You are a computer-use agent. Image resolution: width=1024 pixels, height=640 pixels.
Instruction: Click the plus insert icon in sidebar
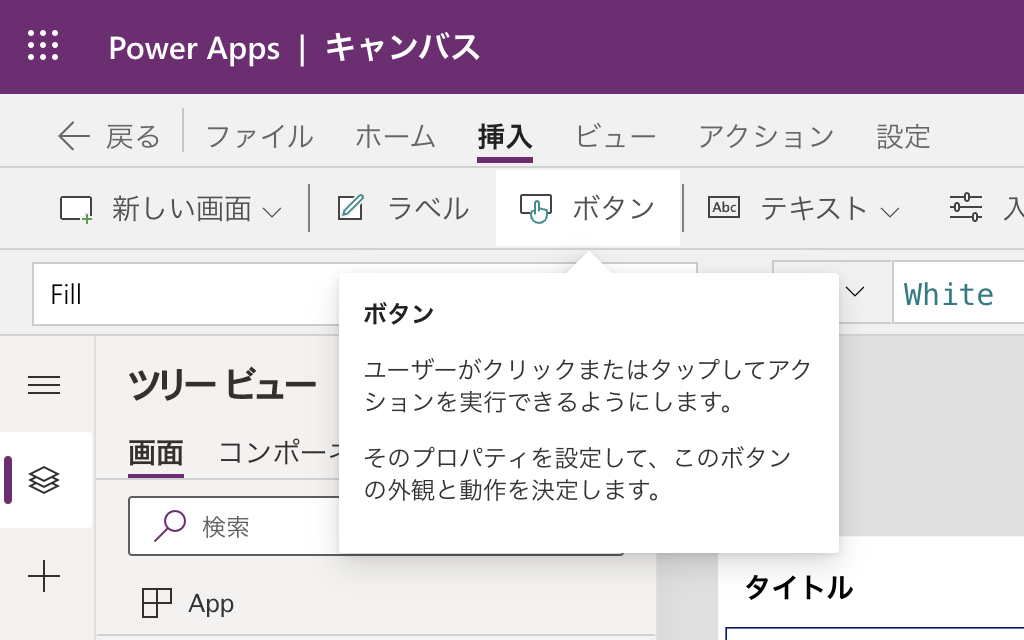[x=44, y=576]
